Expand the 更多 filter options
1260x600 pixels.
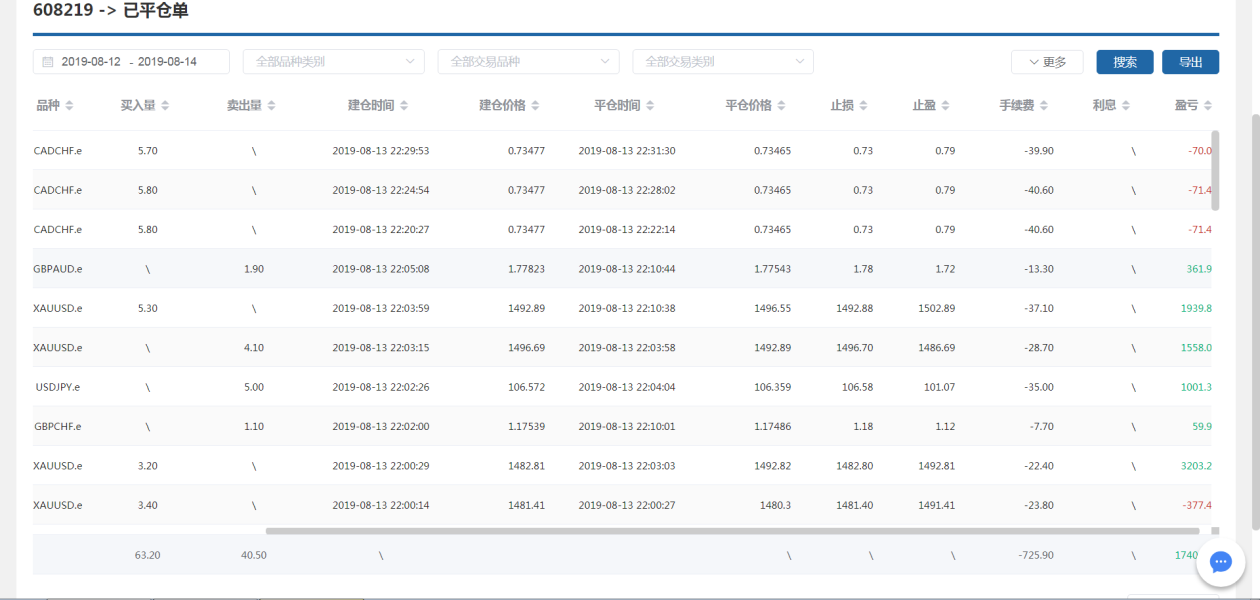1046,62
